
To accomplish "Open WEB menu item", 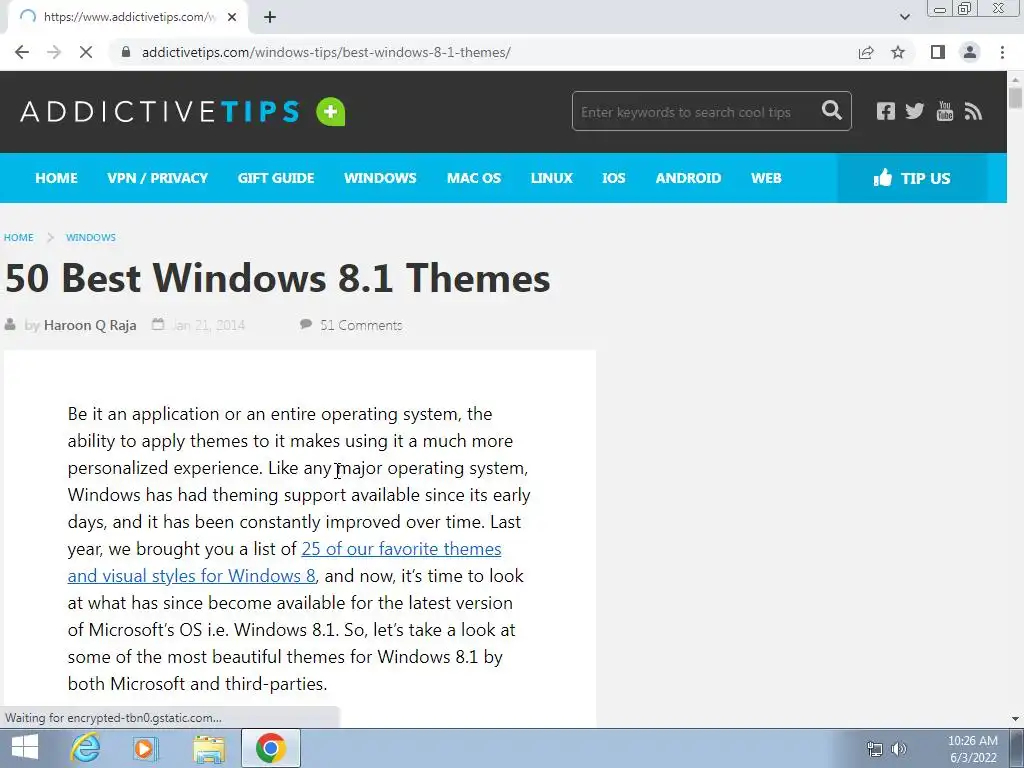I will [766, 178].
